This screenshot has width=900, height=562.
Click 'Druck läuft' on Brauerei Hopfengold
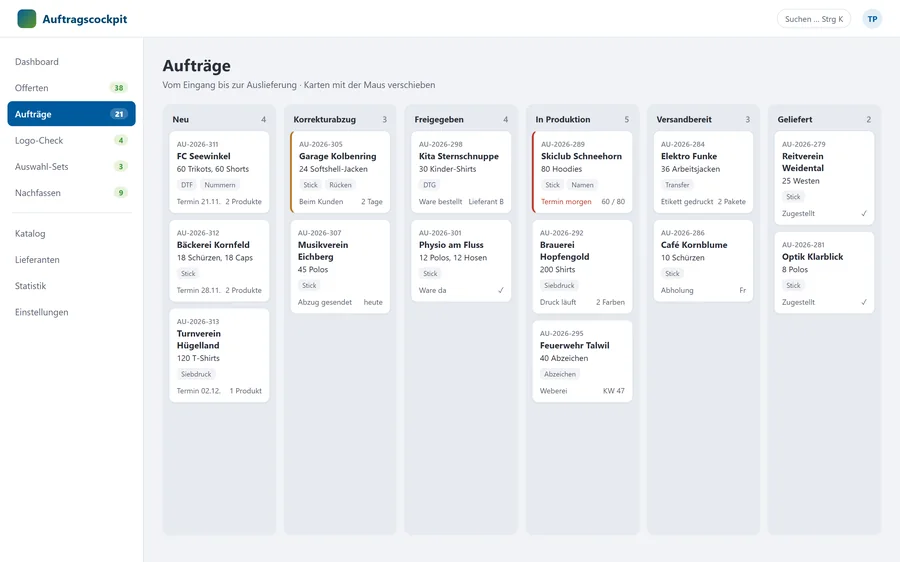pyautogui.click(x=558, y=302)
